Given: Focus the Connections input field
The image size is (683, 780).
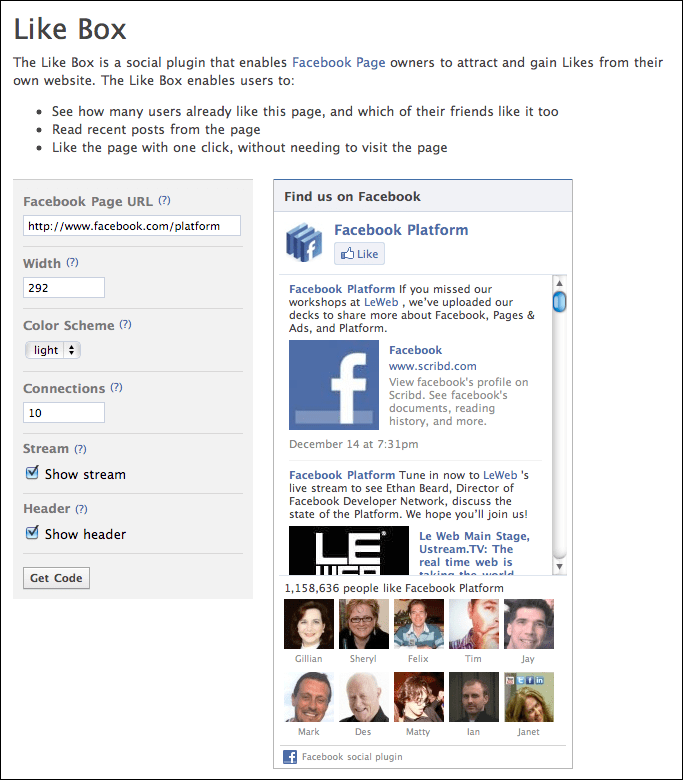Looking at the screenshot, I should (64, 412).
